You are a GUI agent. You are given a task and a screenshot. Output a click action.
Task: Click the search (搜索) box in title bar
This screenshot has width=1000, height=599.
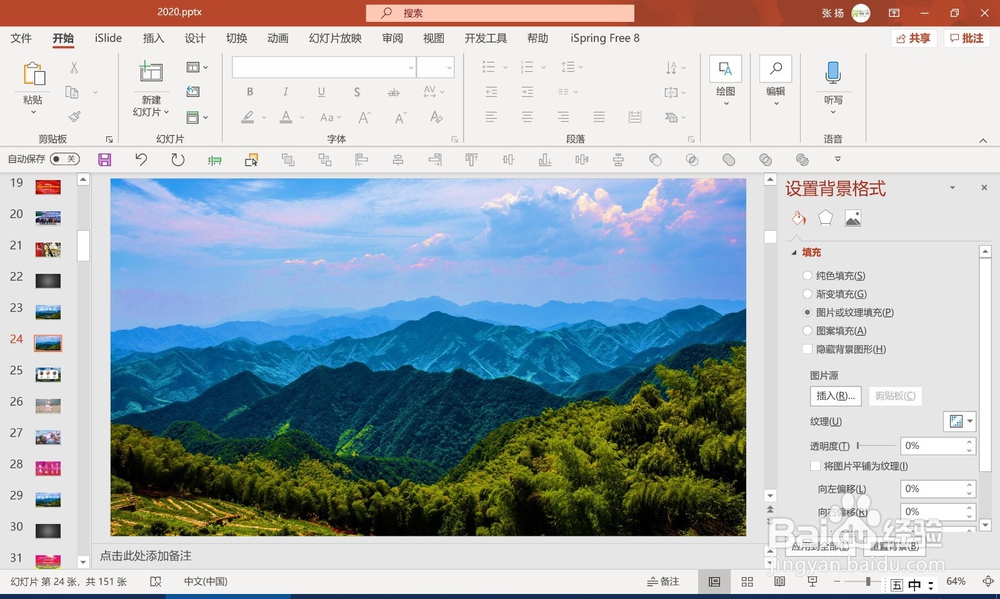[x=500, y=13]
